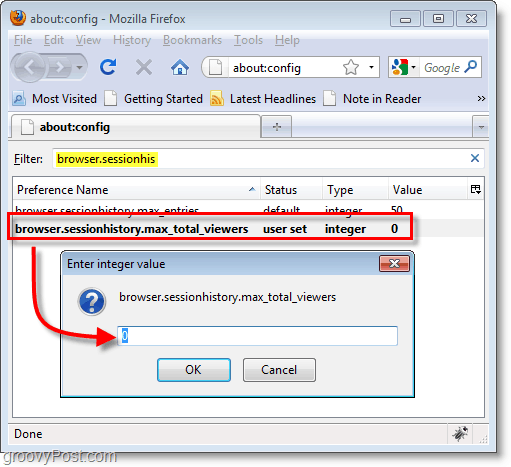
Task: Click the integer value input field
Action: 257,336
